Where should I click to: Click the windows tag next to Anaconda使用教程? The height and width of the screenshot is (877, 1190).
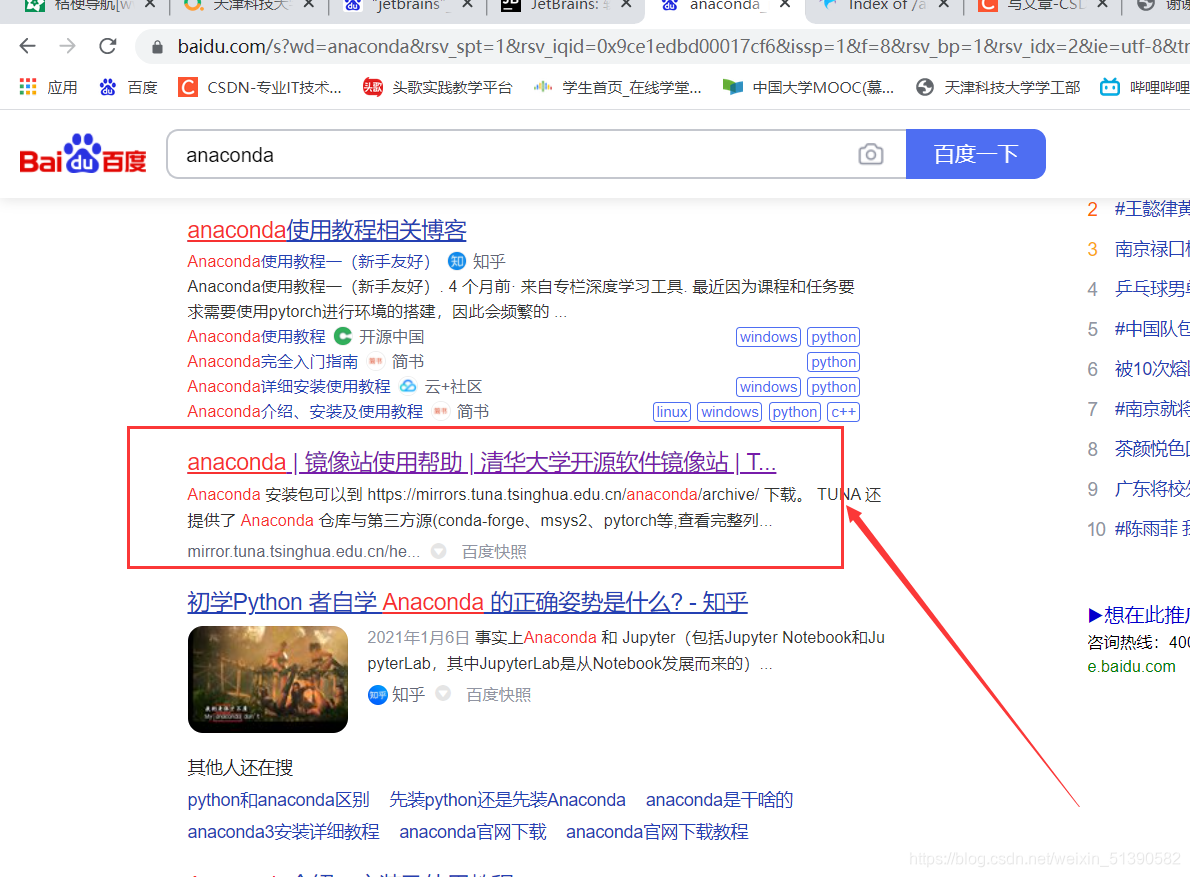coord(768,336)
